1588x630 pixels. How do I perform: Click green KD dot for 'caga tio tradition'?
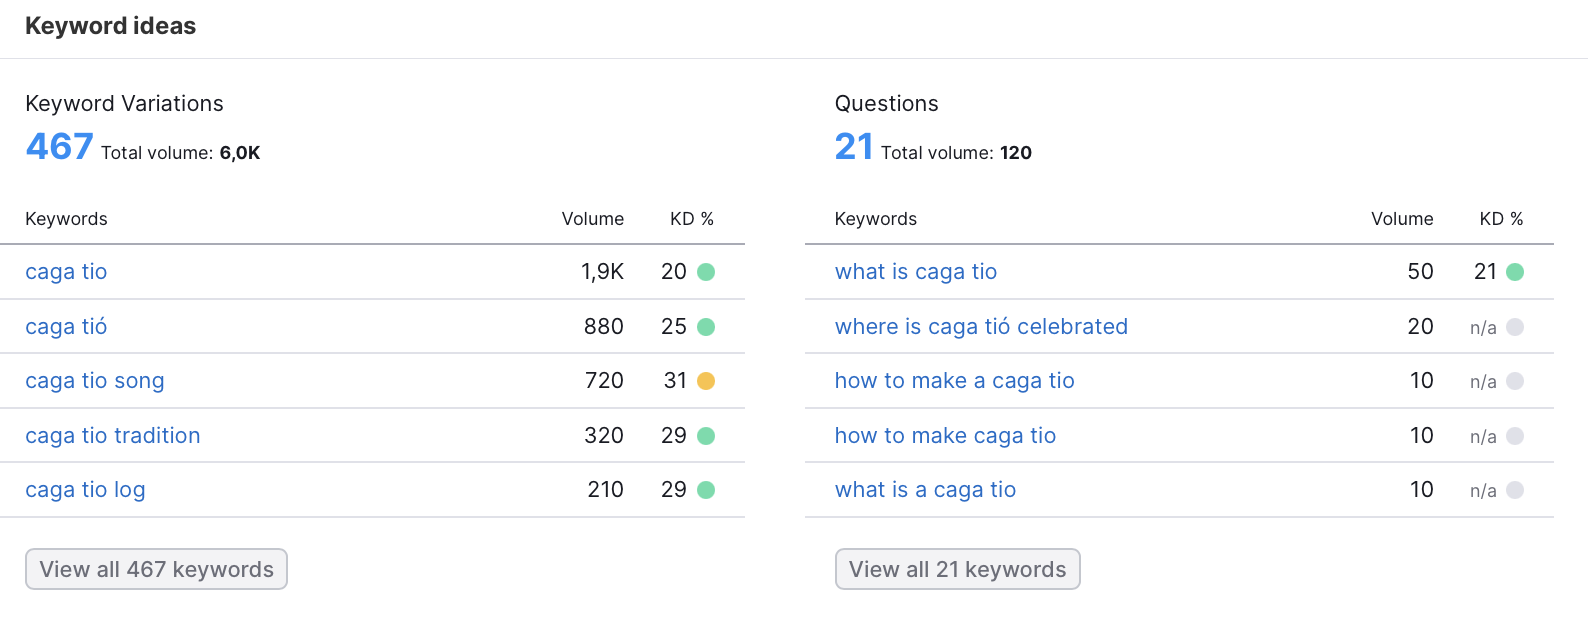click(706, 436)
